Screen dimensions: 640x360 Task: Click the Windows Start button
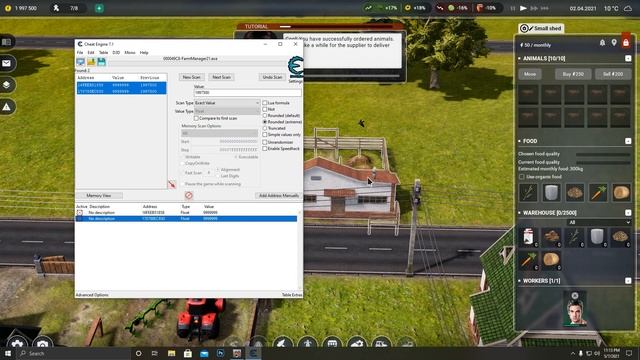pyautogui.click(x=7, y=353)
